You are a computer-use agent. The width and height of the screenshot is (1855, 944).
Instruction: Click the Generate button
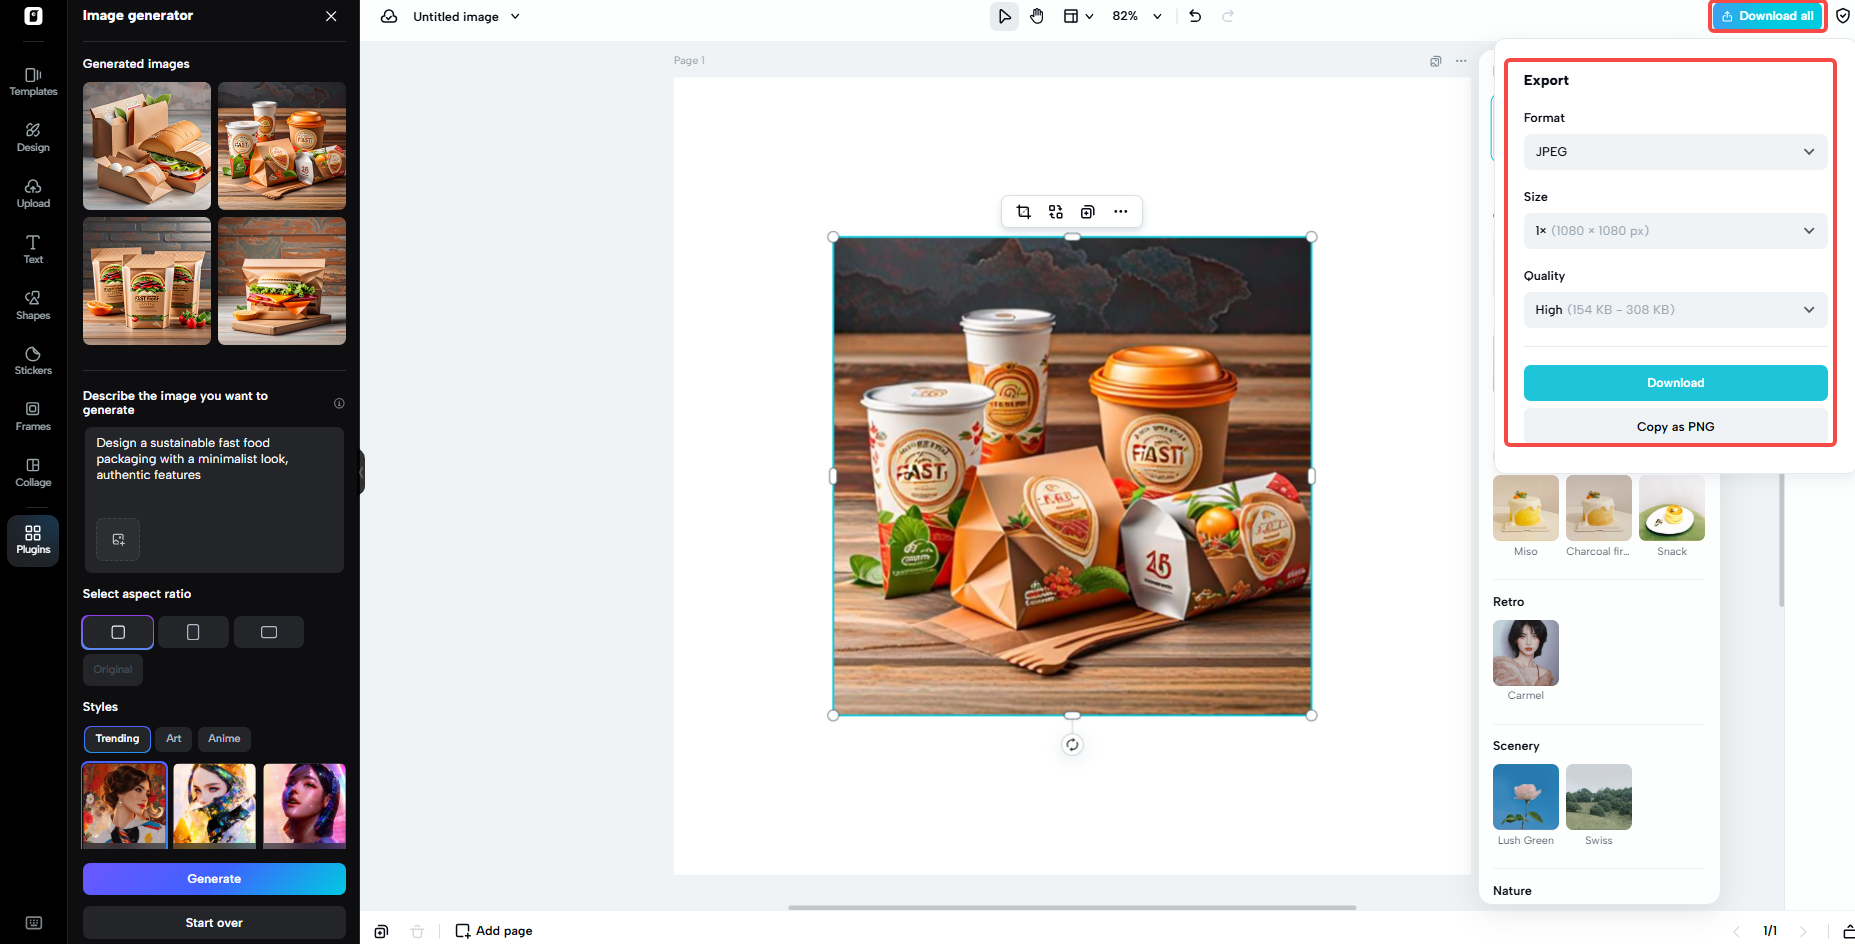[x=214, y=878]
